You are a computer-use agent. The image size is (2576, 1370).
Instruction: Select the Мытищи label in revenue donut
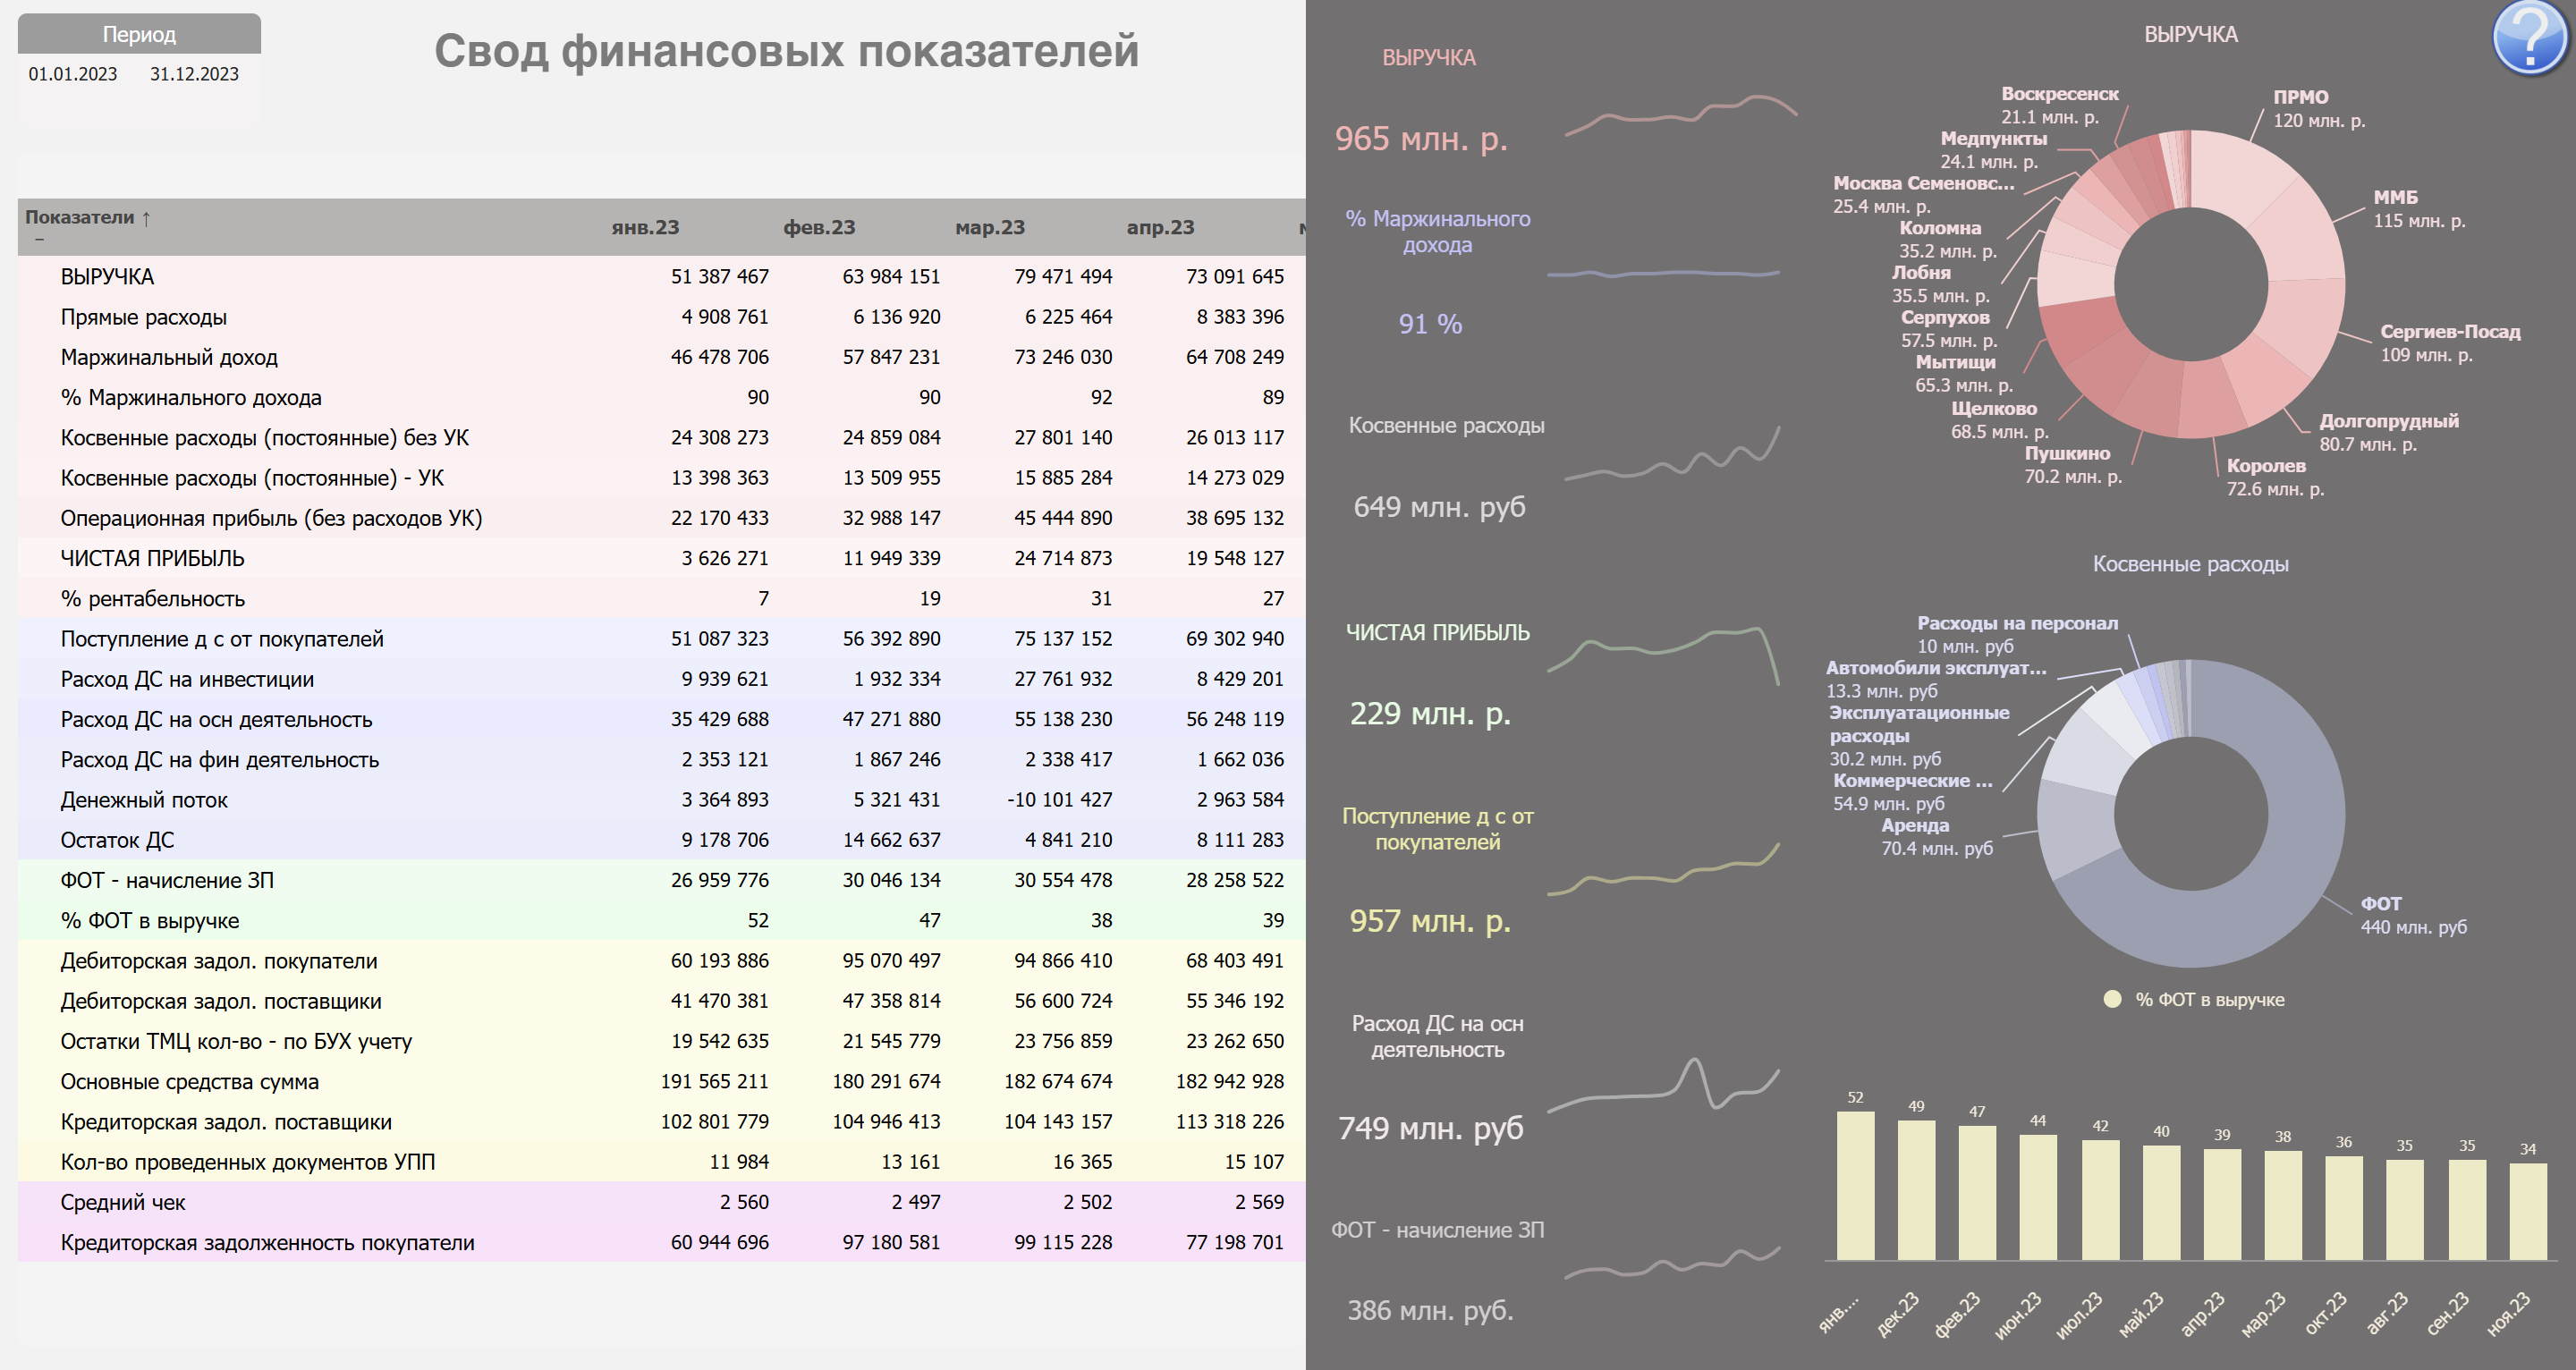[x=1963, y=373]
